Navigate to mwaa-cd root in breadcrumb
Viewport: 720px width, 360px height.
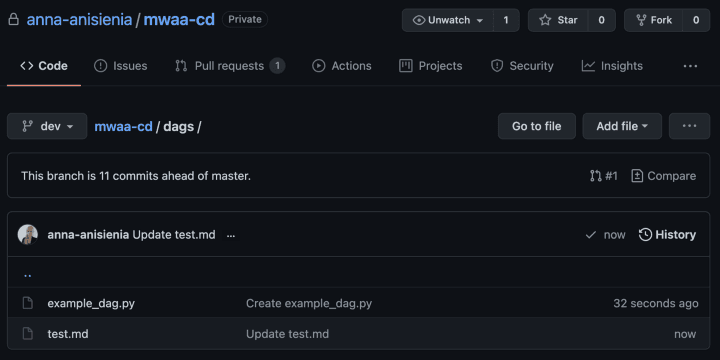[x=124, y=126]
